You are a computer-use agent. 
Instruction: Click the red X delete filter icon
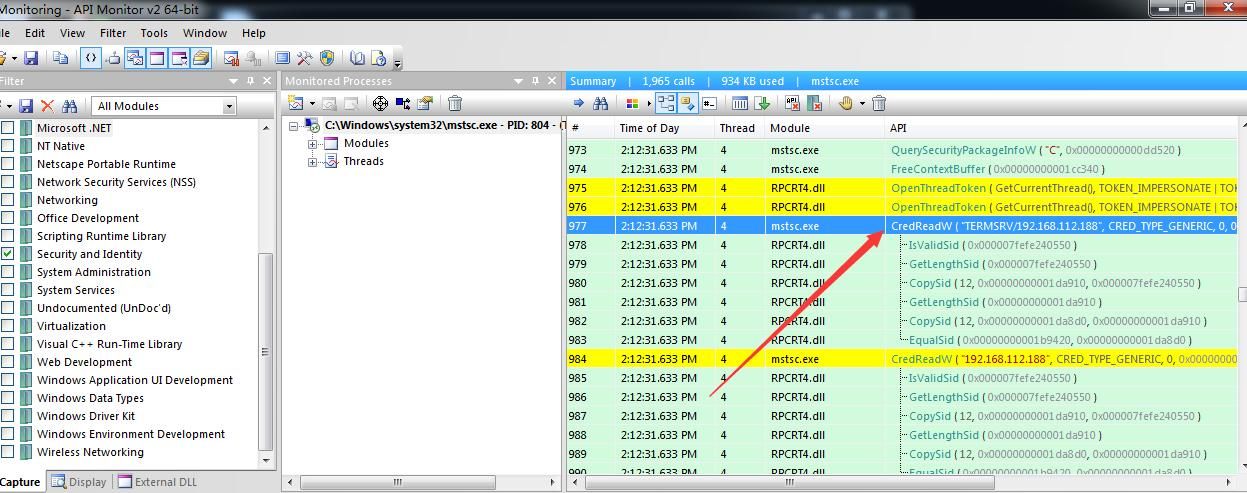(47, 106)
